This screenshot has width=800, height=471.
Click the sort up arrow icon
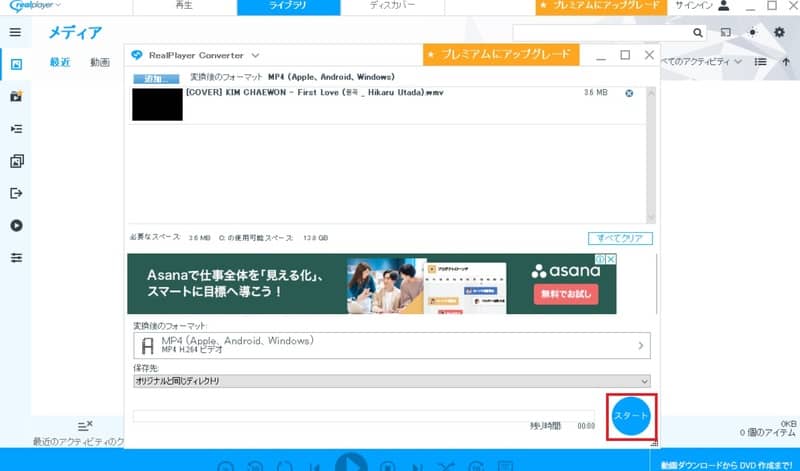pyautogui.click(x=786, y=62)
